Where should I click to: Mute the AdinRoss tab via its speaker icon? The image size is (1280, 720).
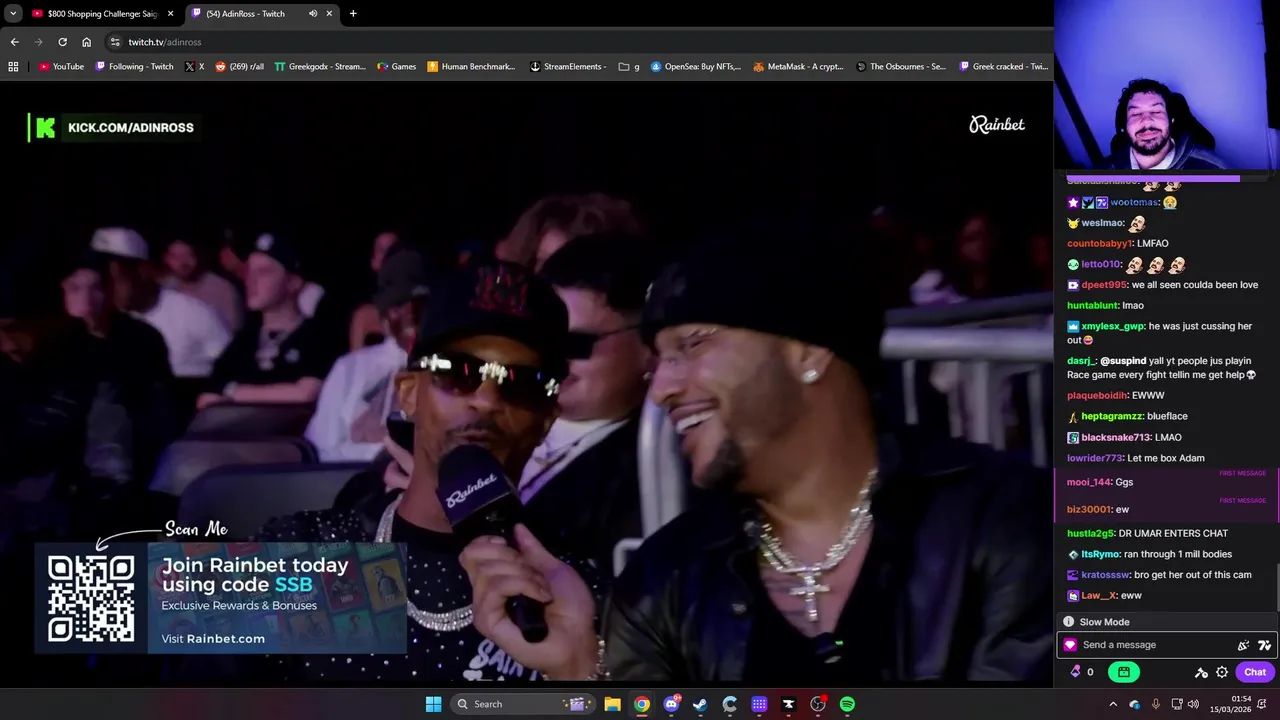[x=313, y=14]
